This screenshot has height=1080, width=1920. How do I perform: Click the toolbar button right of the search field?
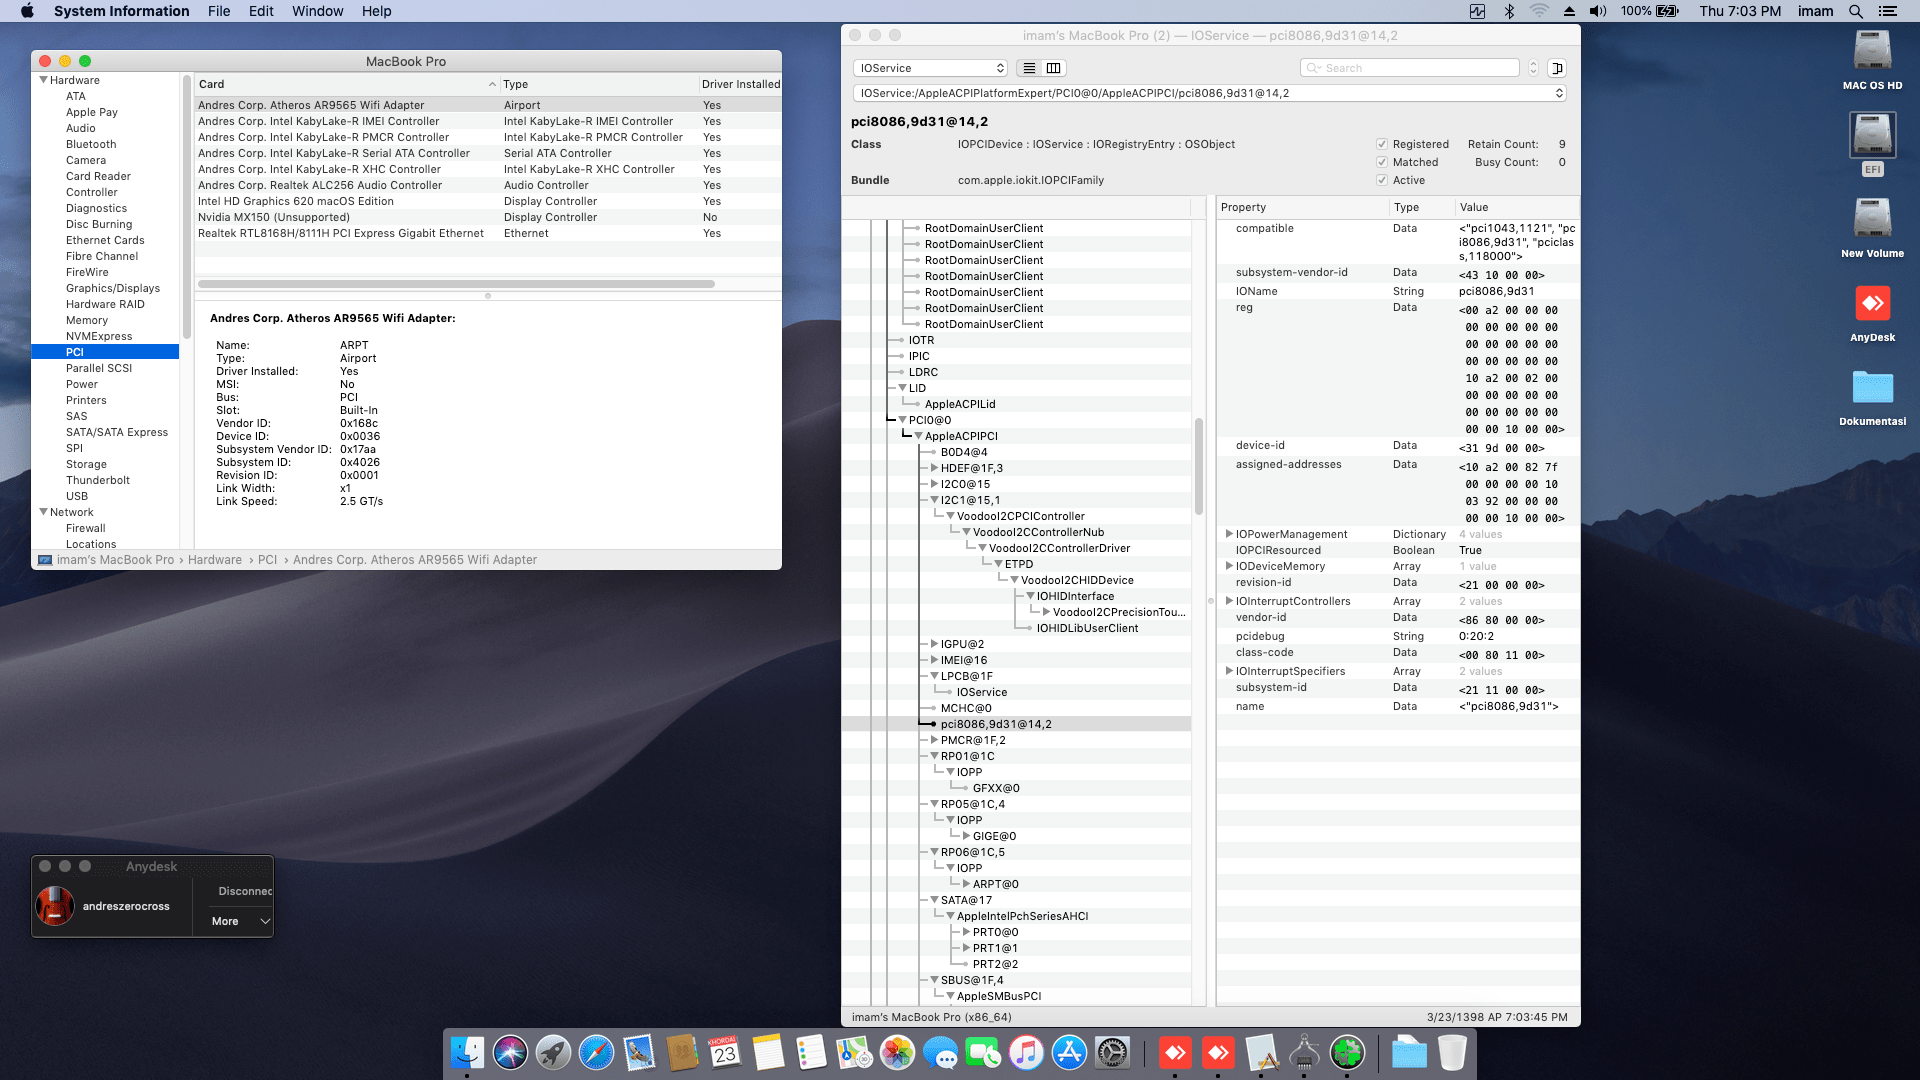tap(1556, 68)
